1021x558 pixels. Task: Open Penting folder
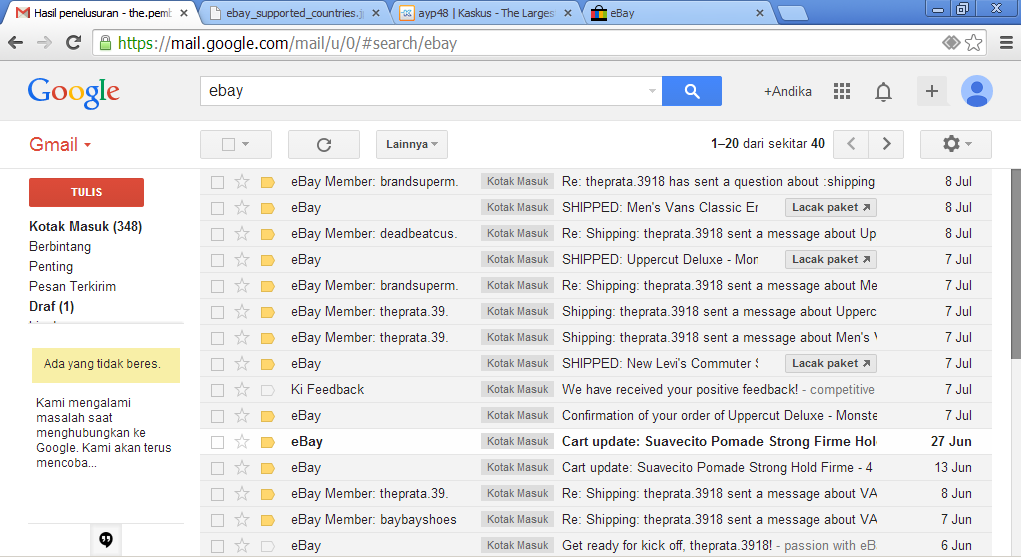click(x=51, y=267)
